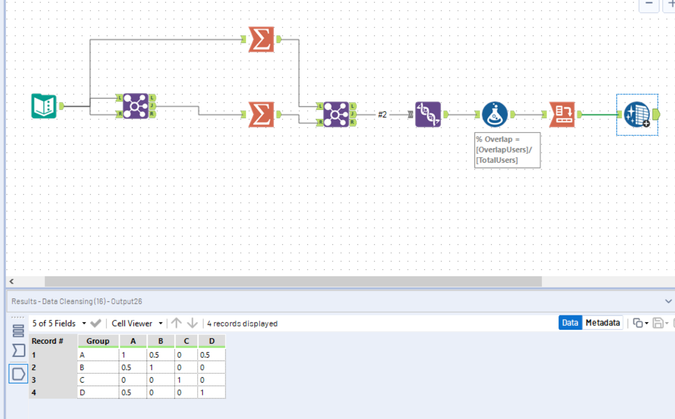Switch to the Metadata tab

click(603, 323)
